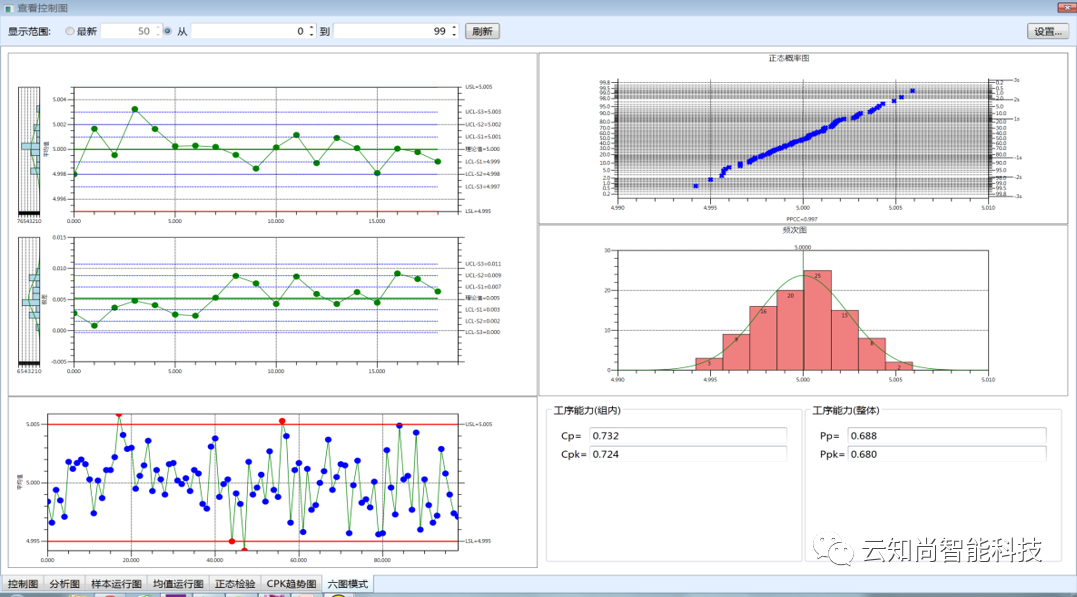Switch to the 样本运行图 tab
Image resolution: width=1077 pixels, height=597 pixels.
[x=116, y=584]
